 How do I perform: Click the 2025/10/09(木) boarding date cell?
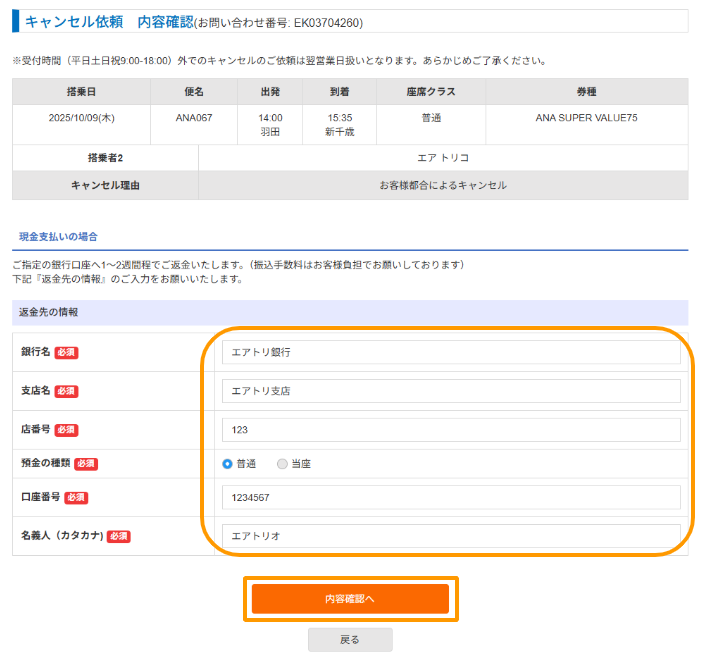81,118
